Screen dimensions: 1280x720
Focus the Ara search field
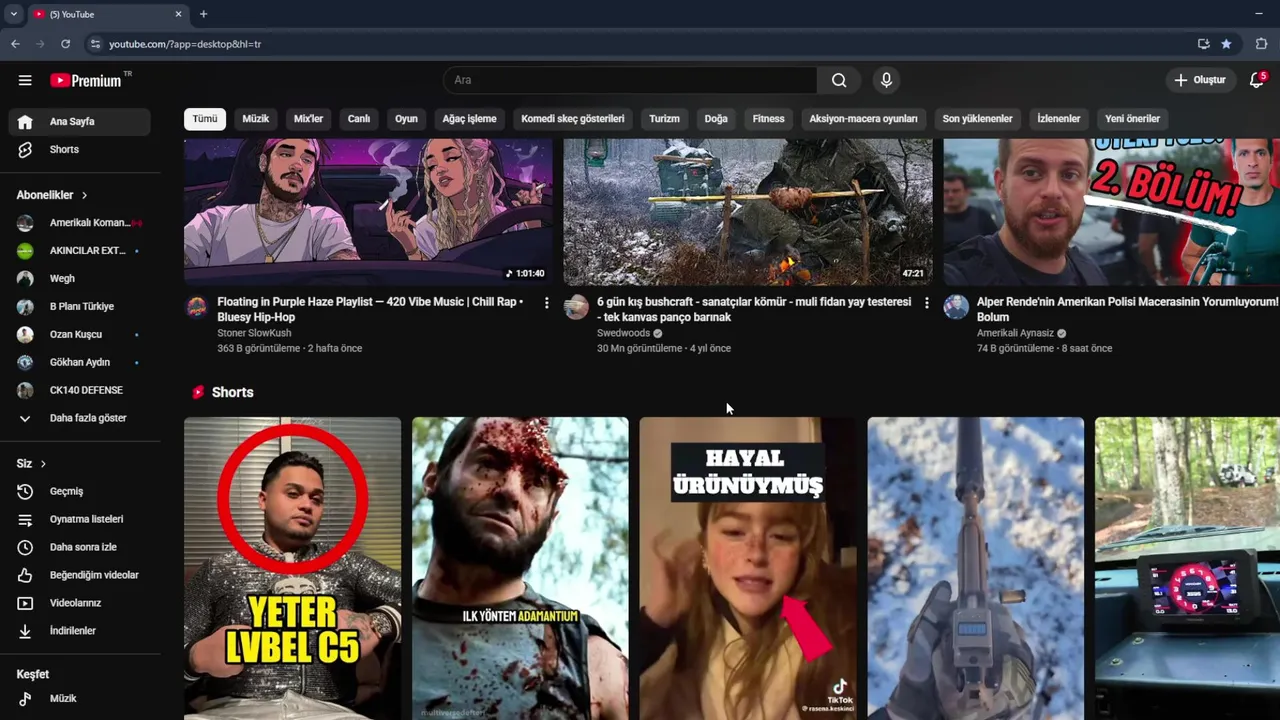630,80
